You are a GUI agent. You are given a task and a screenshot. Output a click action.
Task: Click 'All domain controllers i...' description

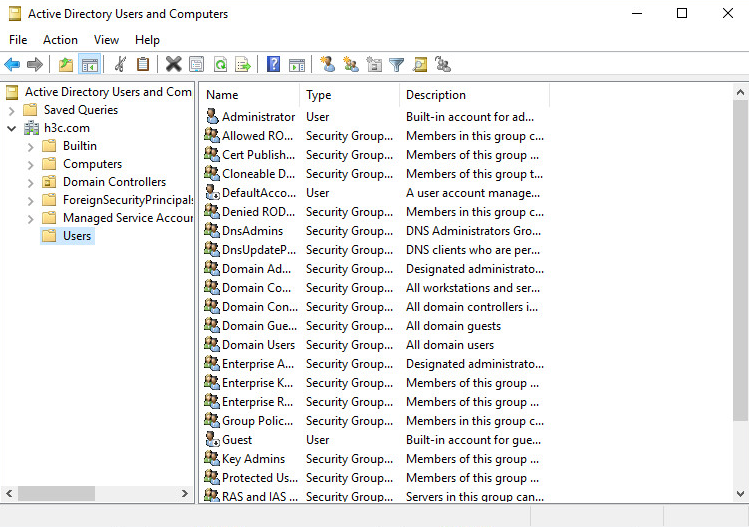471,307
